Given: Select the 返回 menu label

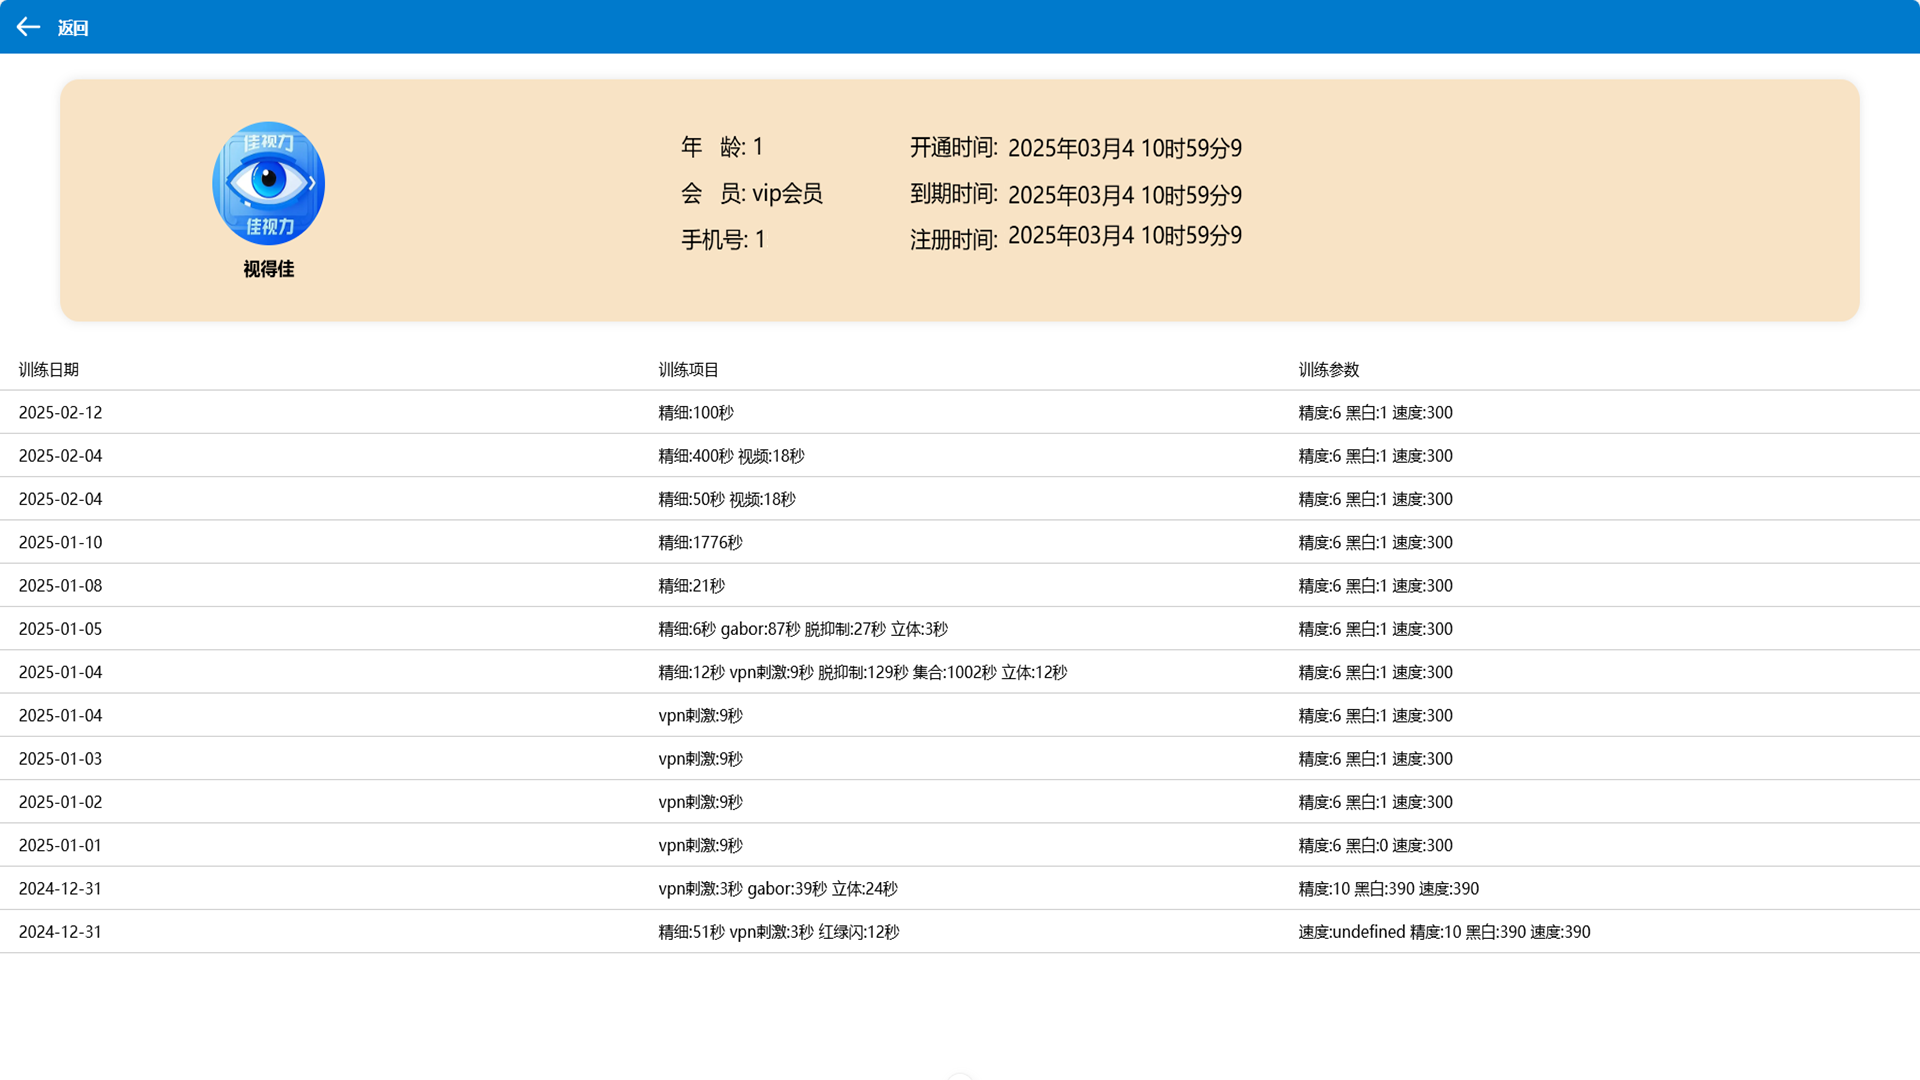Looking at the screenshot, I should click(x=73, y=27).
